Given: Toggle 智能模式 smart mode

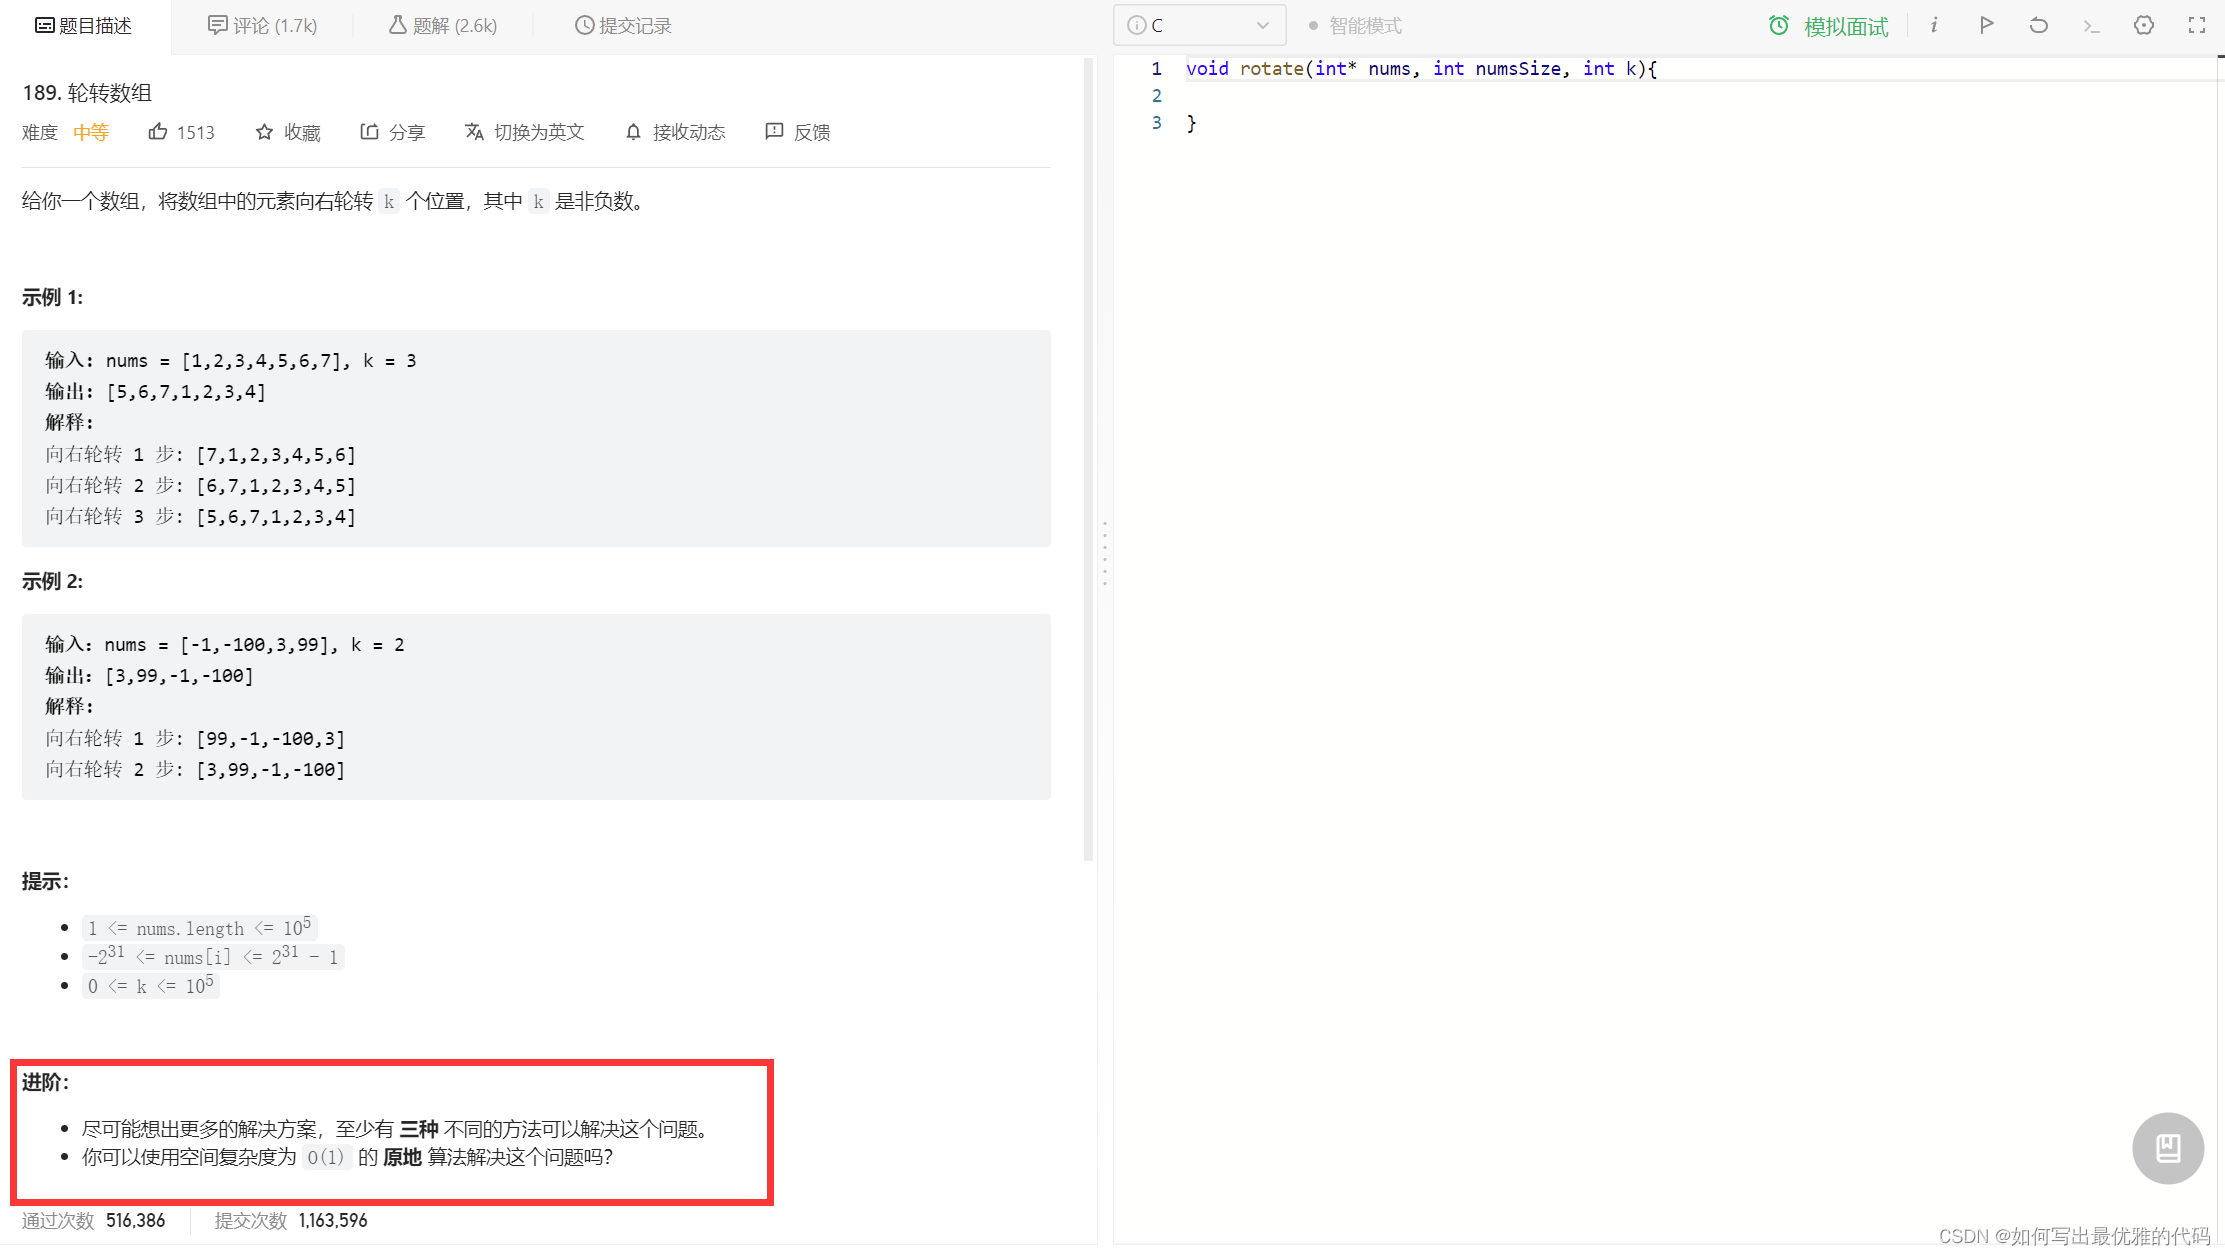Looking at the screenshot, I should (x=1355, y=26).
